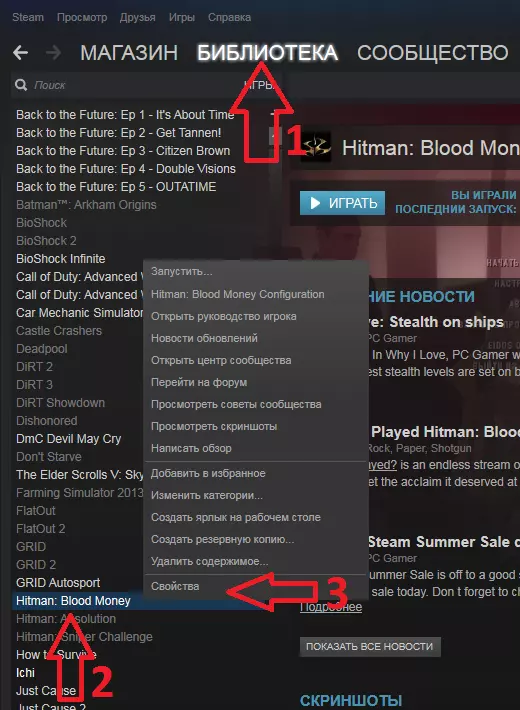This screenshot has width=520, height=710.
Task: Click the forward navigation arrow
Action: point(53,53)
